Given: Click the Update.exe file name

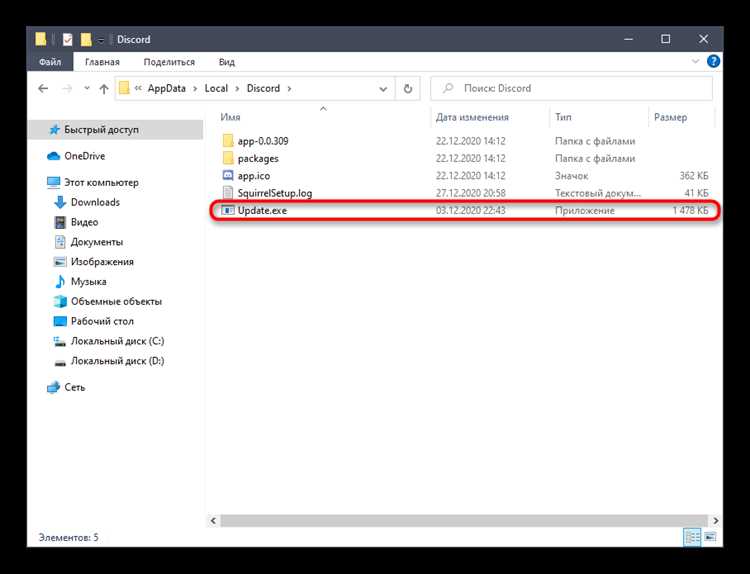Looking at the screenshot, I should click(x=262, y=210).
